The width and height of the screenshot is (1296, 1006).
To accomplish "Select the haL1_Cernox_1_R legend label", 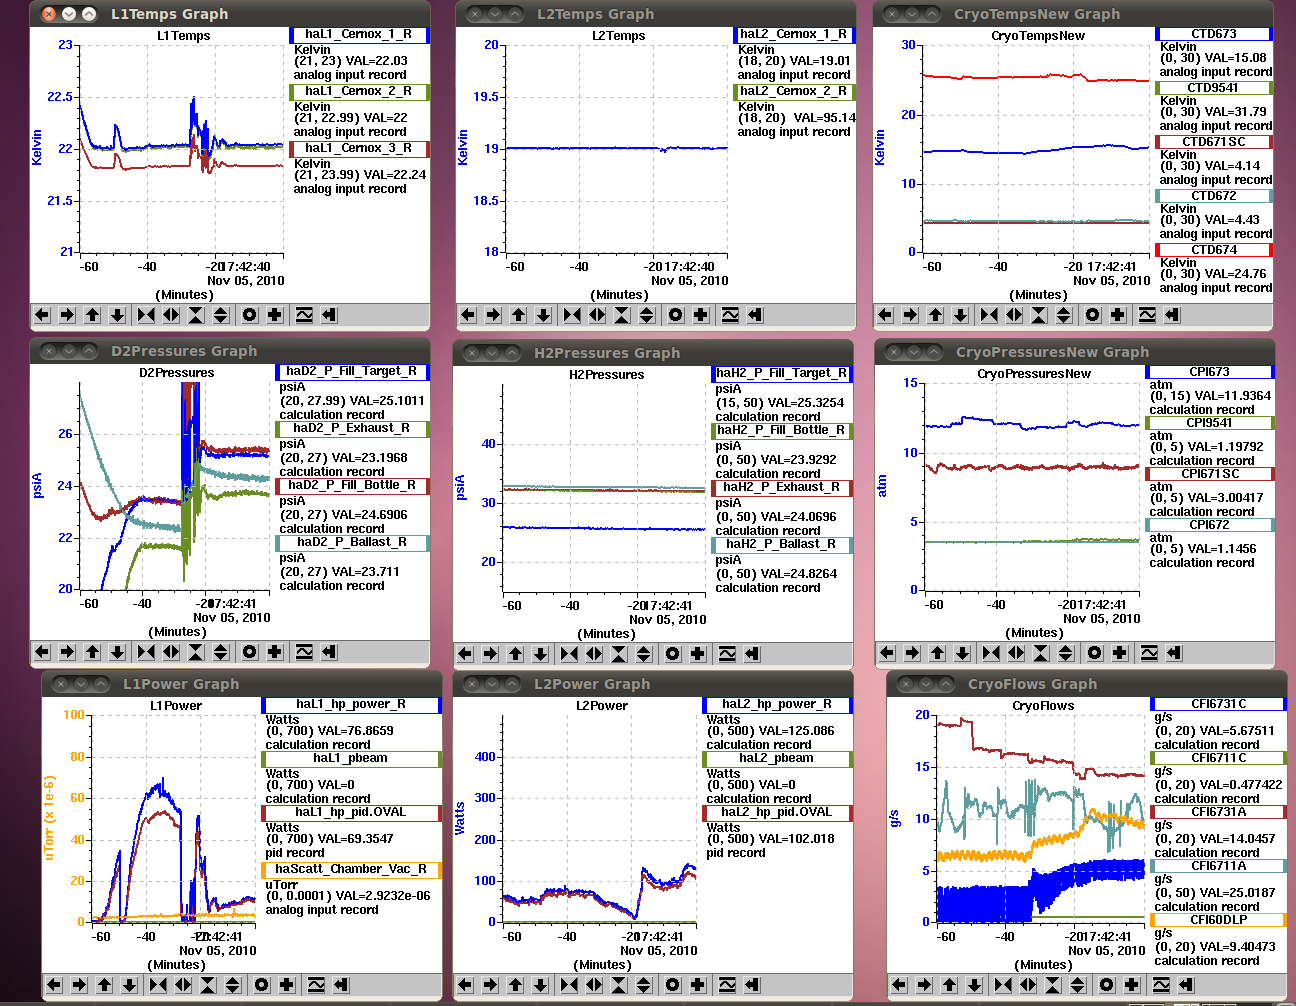I will tap(359, 34).
